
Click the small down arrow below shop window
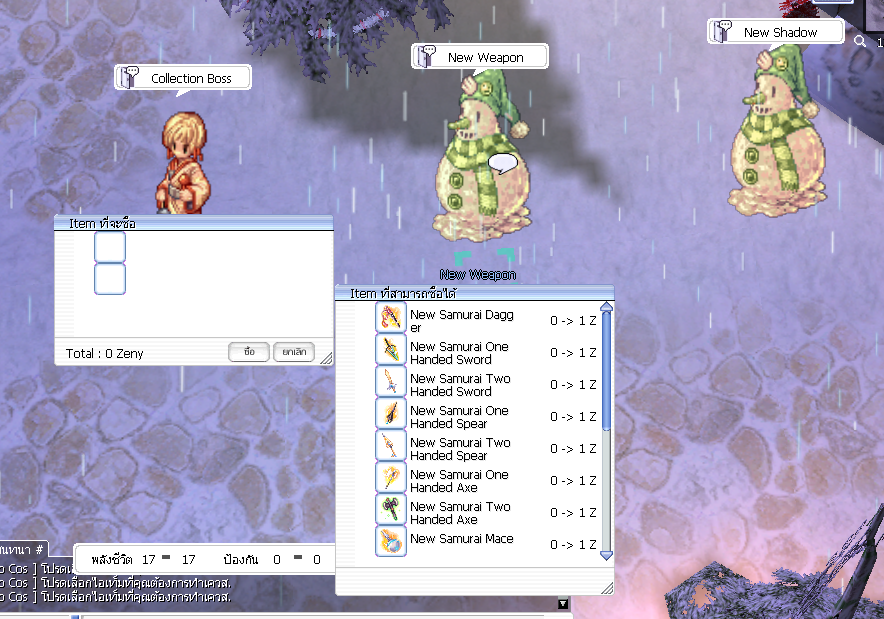(563, 604)
